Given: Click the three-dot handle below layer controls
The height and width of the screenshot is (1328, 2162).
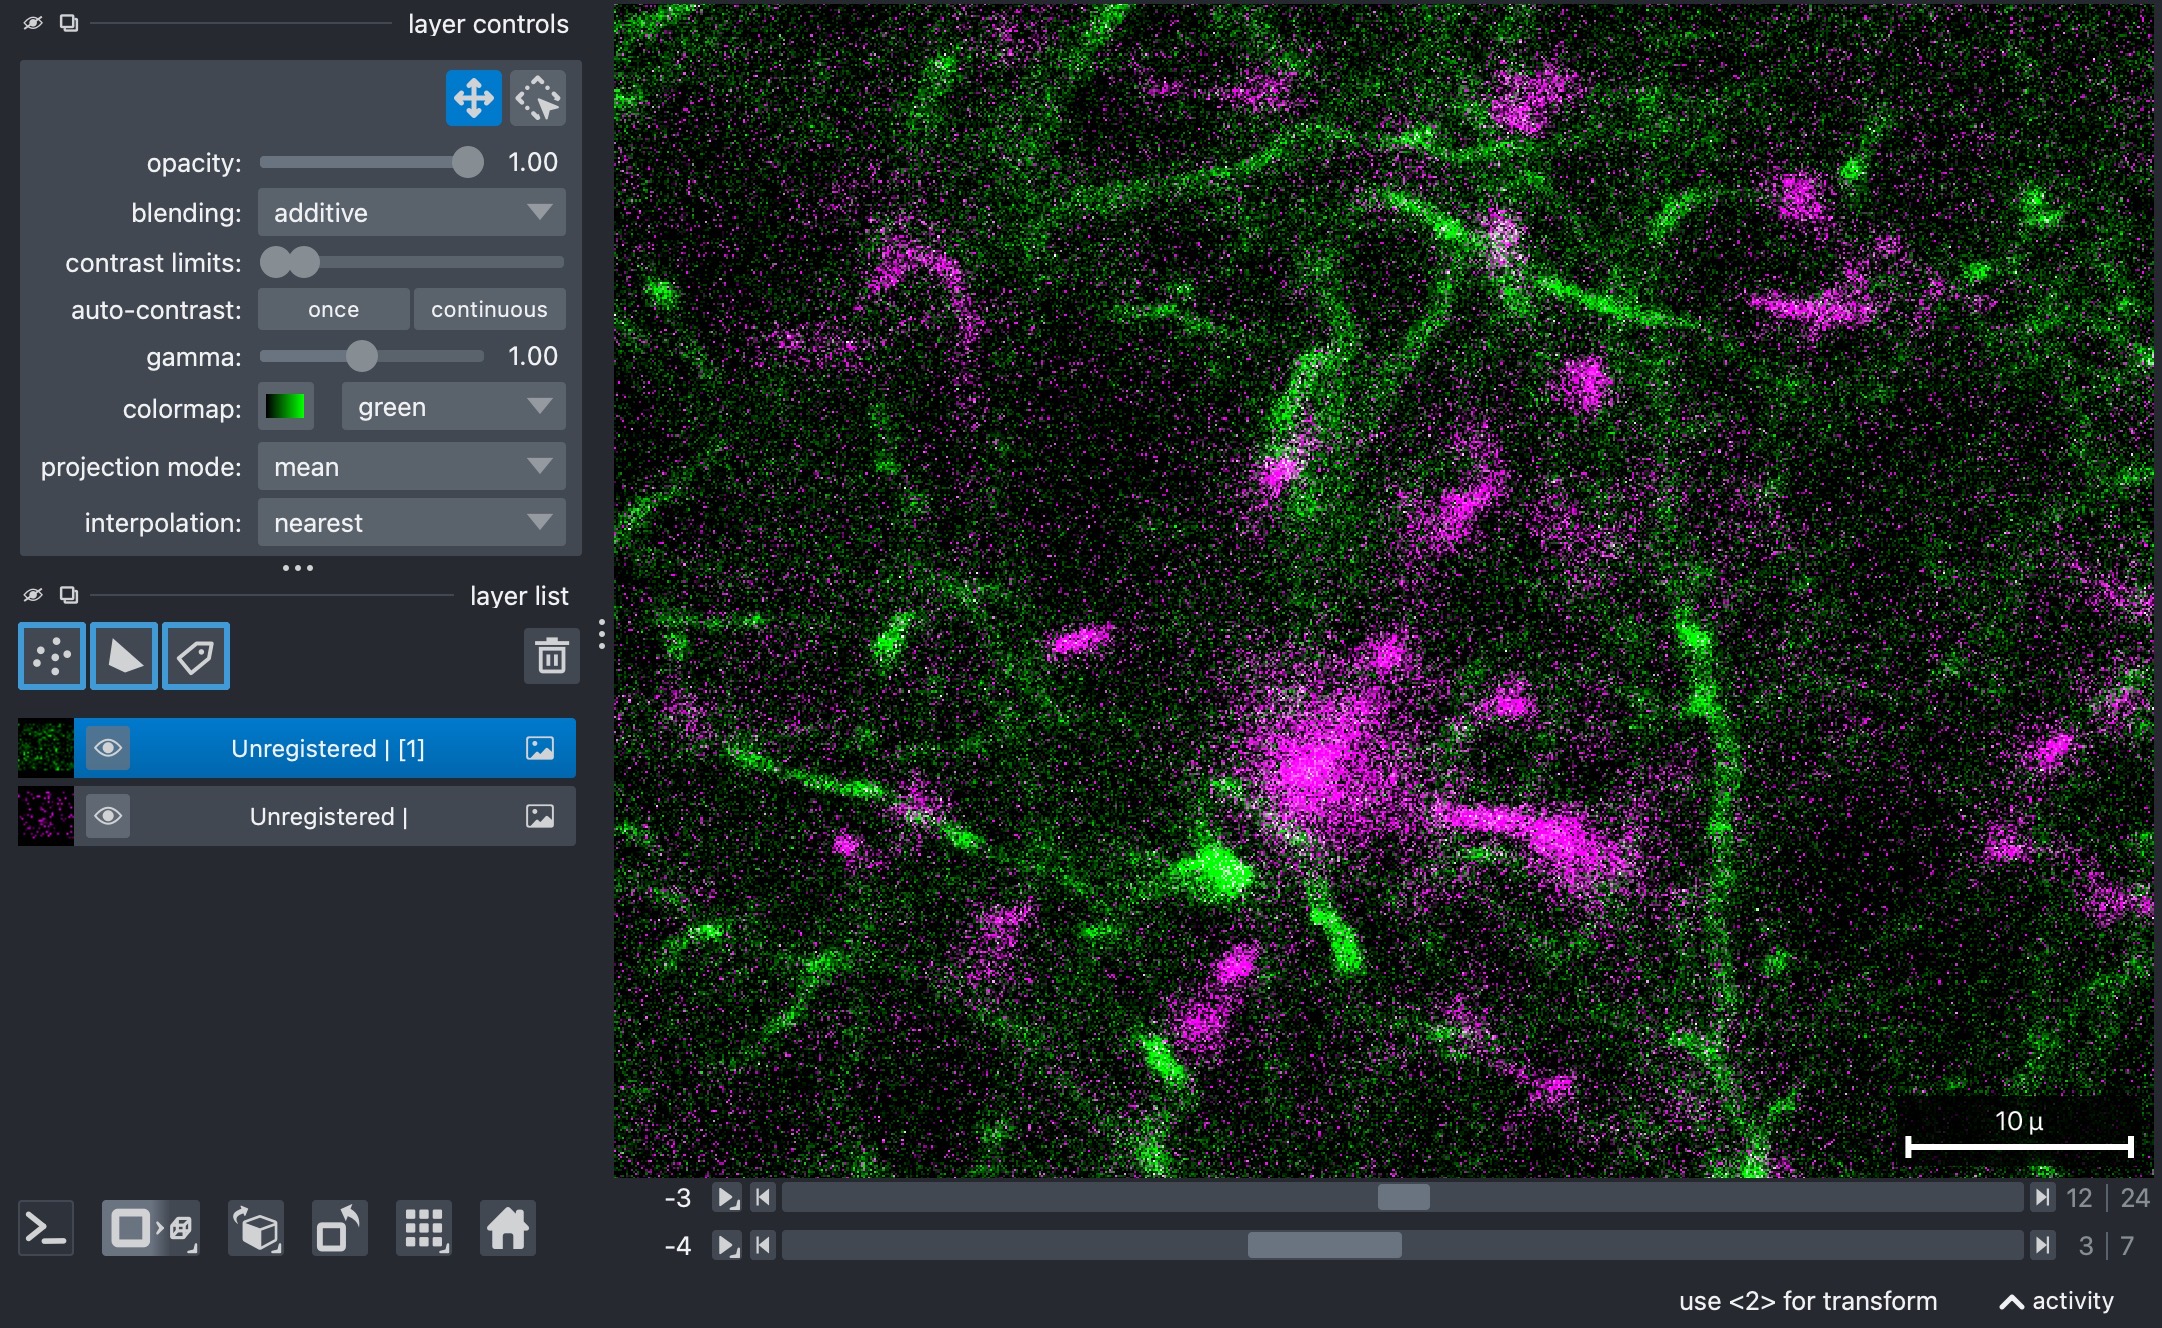Looking at the screenshot, I should pyautogui.click(x=298, y=568).
